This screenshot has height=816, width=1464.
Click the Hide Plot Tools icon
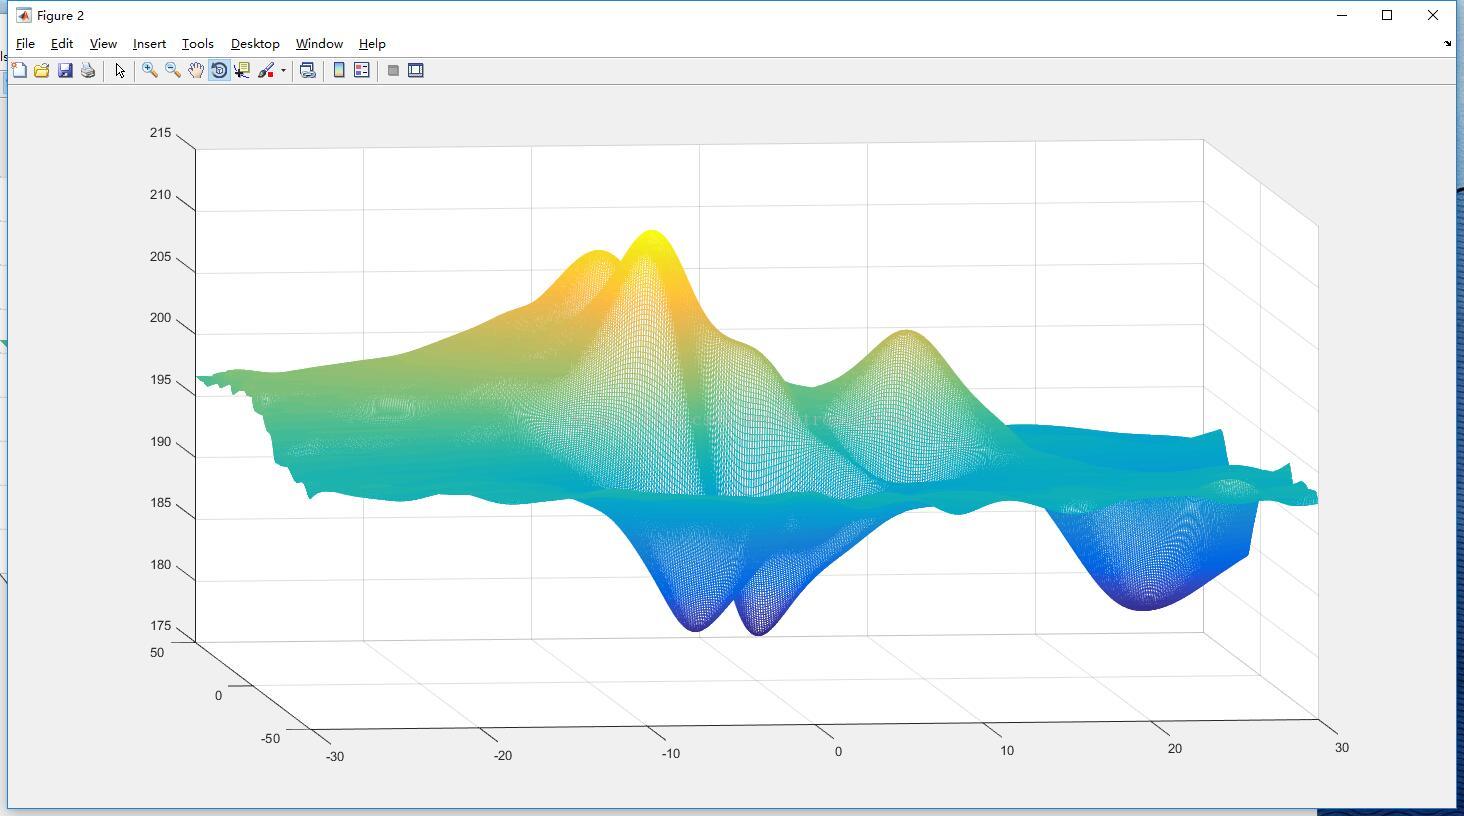point(393,70)
